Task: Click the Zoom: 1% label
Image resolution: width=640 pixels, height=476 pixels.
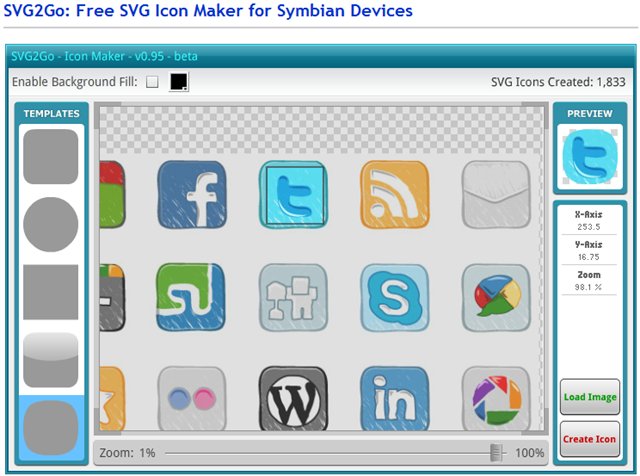Action: coord(127,453)
